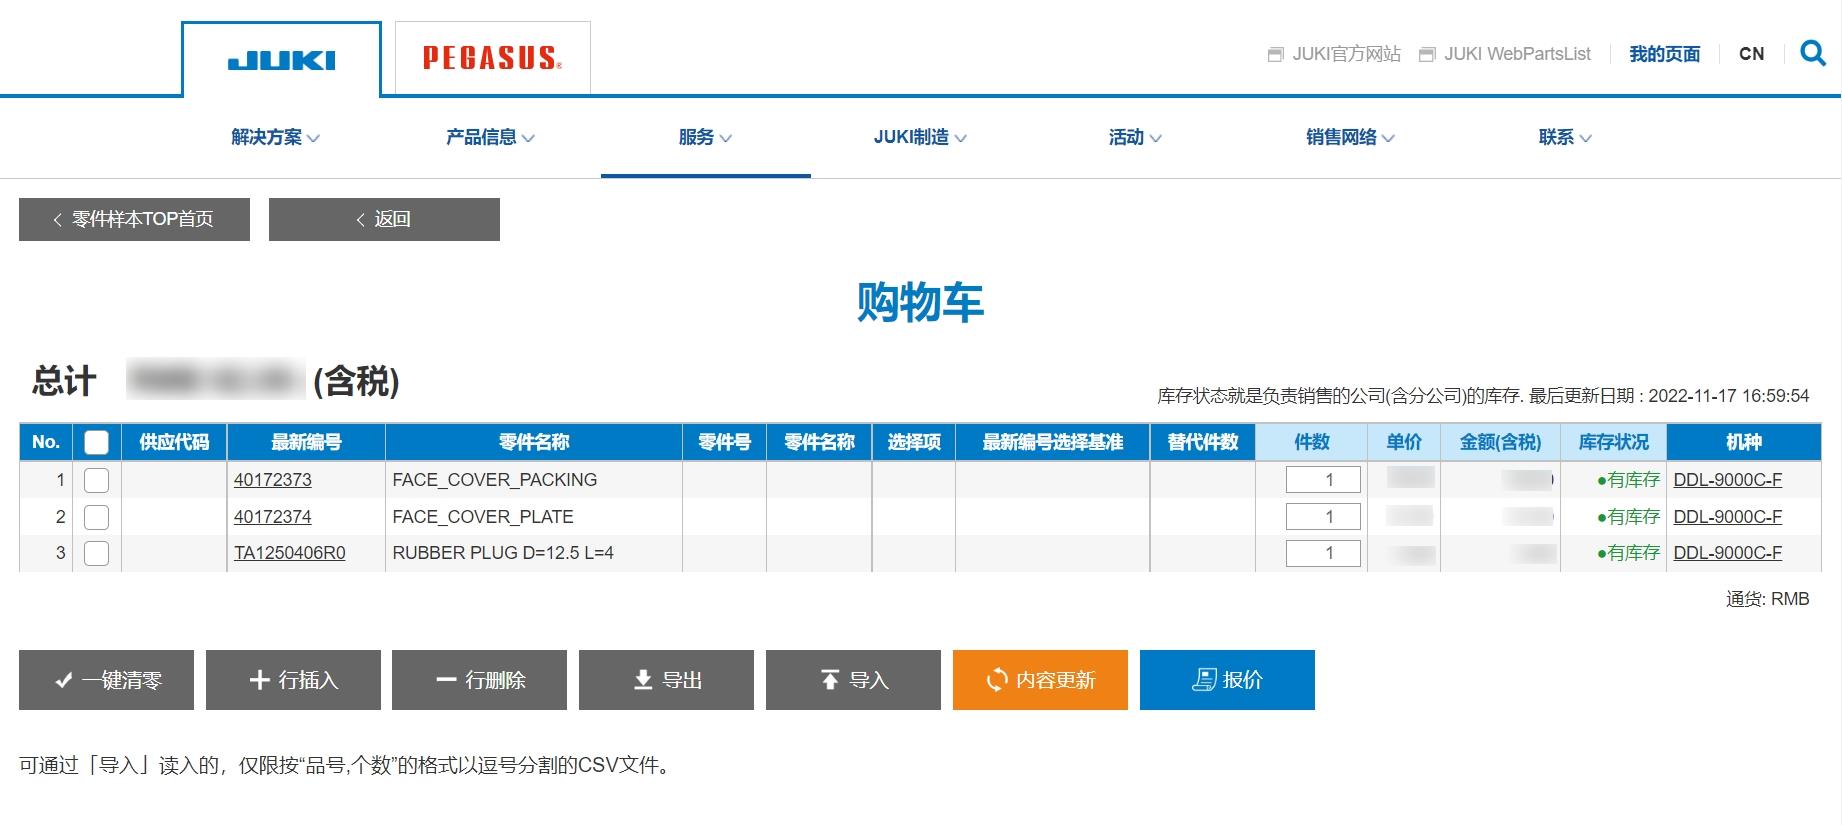Click quantity field for FACE_COVER_PLATE
The width and height of the screenshot is (1842, 825).
1323,517
